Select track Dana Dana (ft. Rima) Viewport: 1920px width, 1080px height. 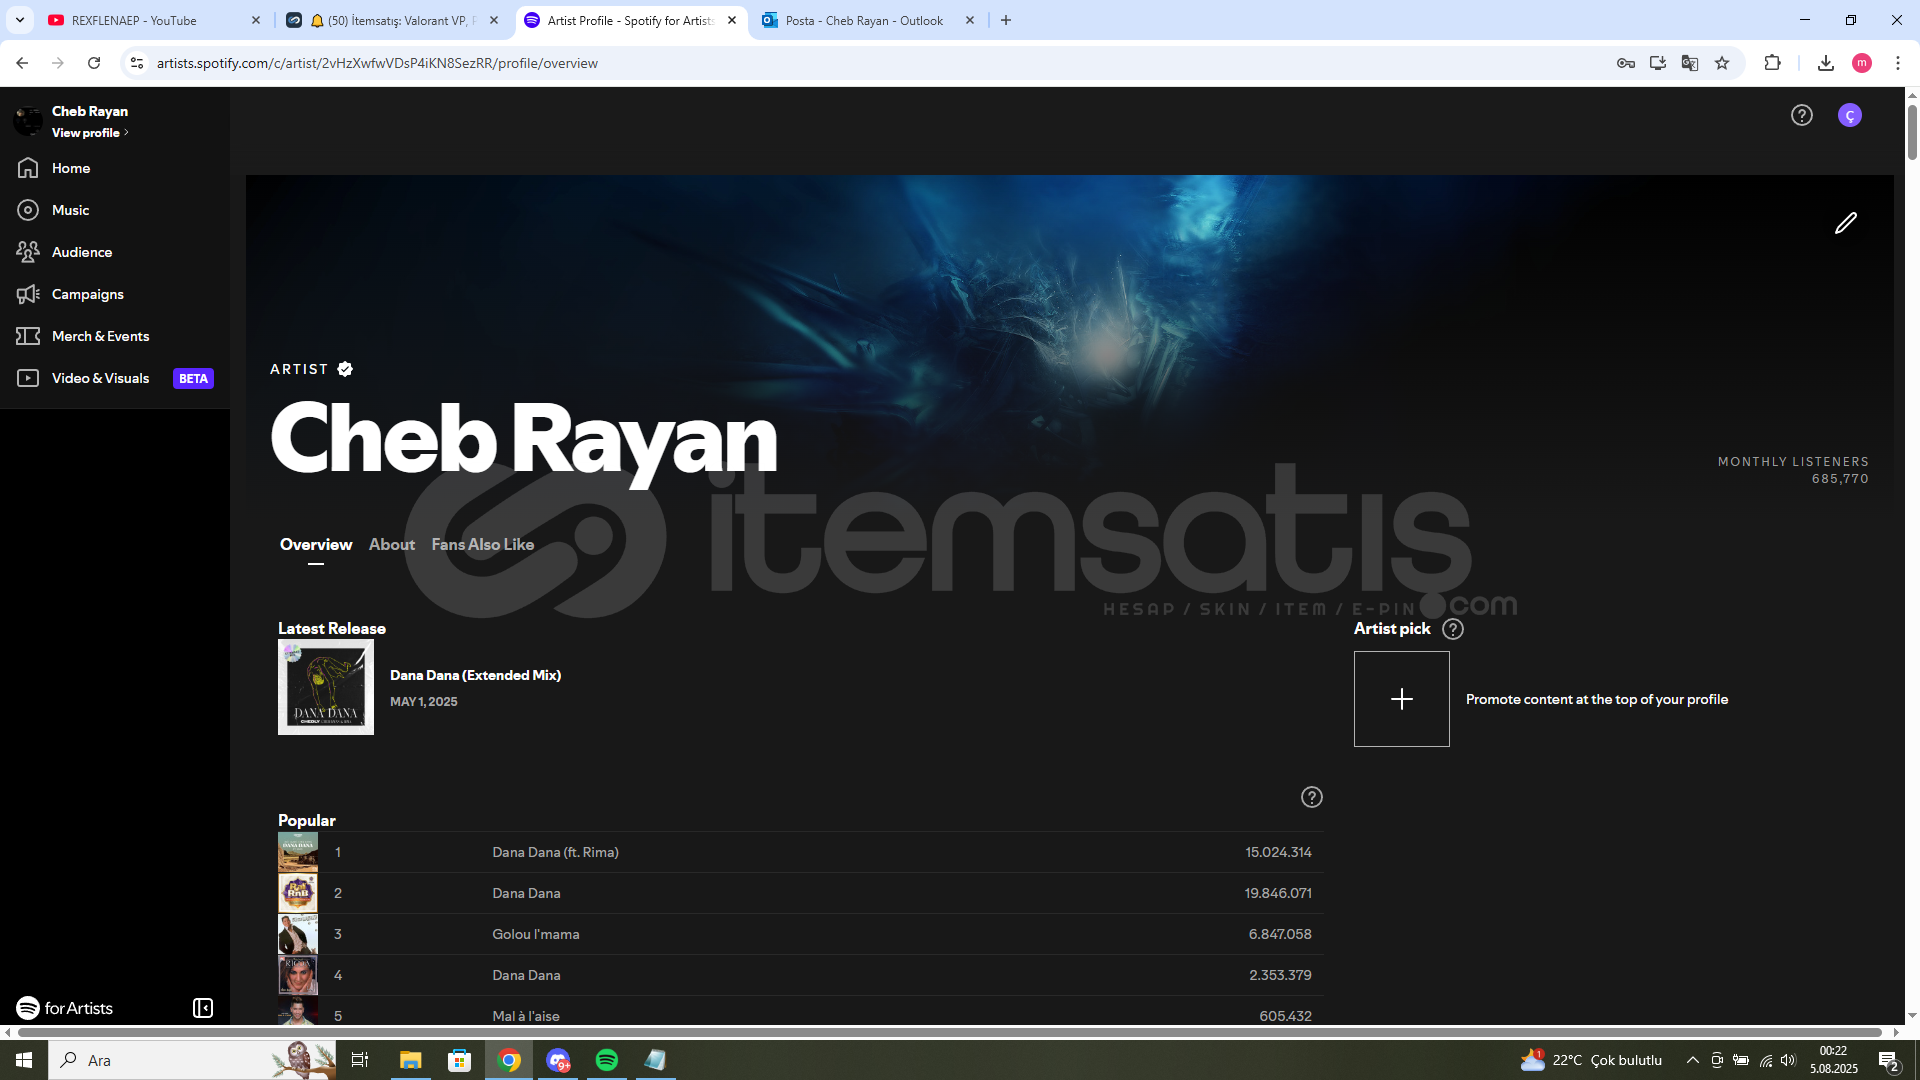555,852
